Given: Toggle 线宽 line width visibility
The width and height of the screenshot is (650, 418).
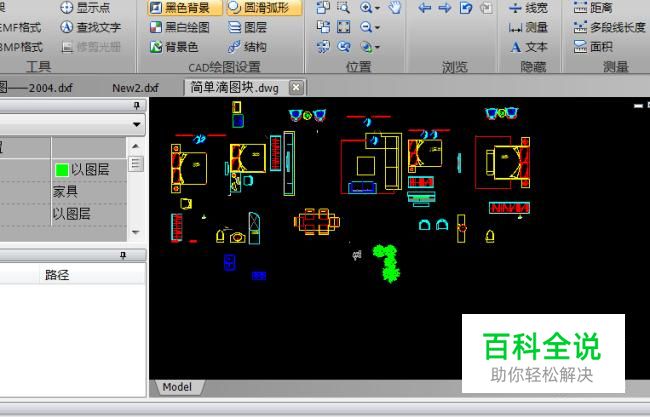Looking at the screenshot, I should (528, 7).
